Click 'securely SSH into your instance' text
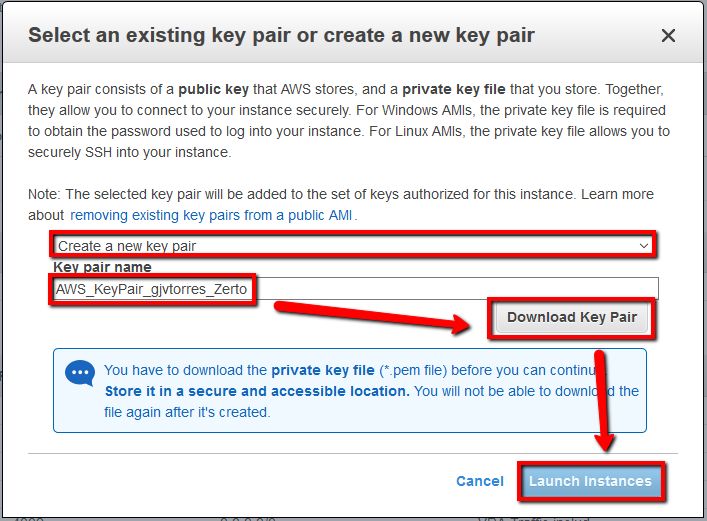This screenshot has height=521, width=707. [129, 152]
